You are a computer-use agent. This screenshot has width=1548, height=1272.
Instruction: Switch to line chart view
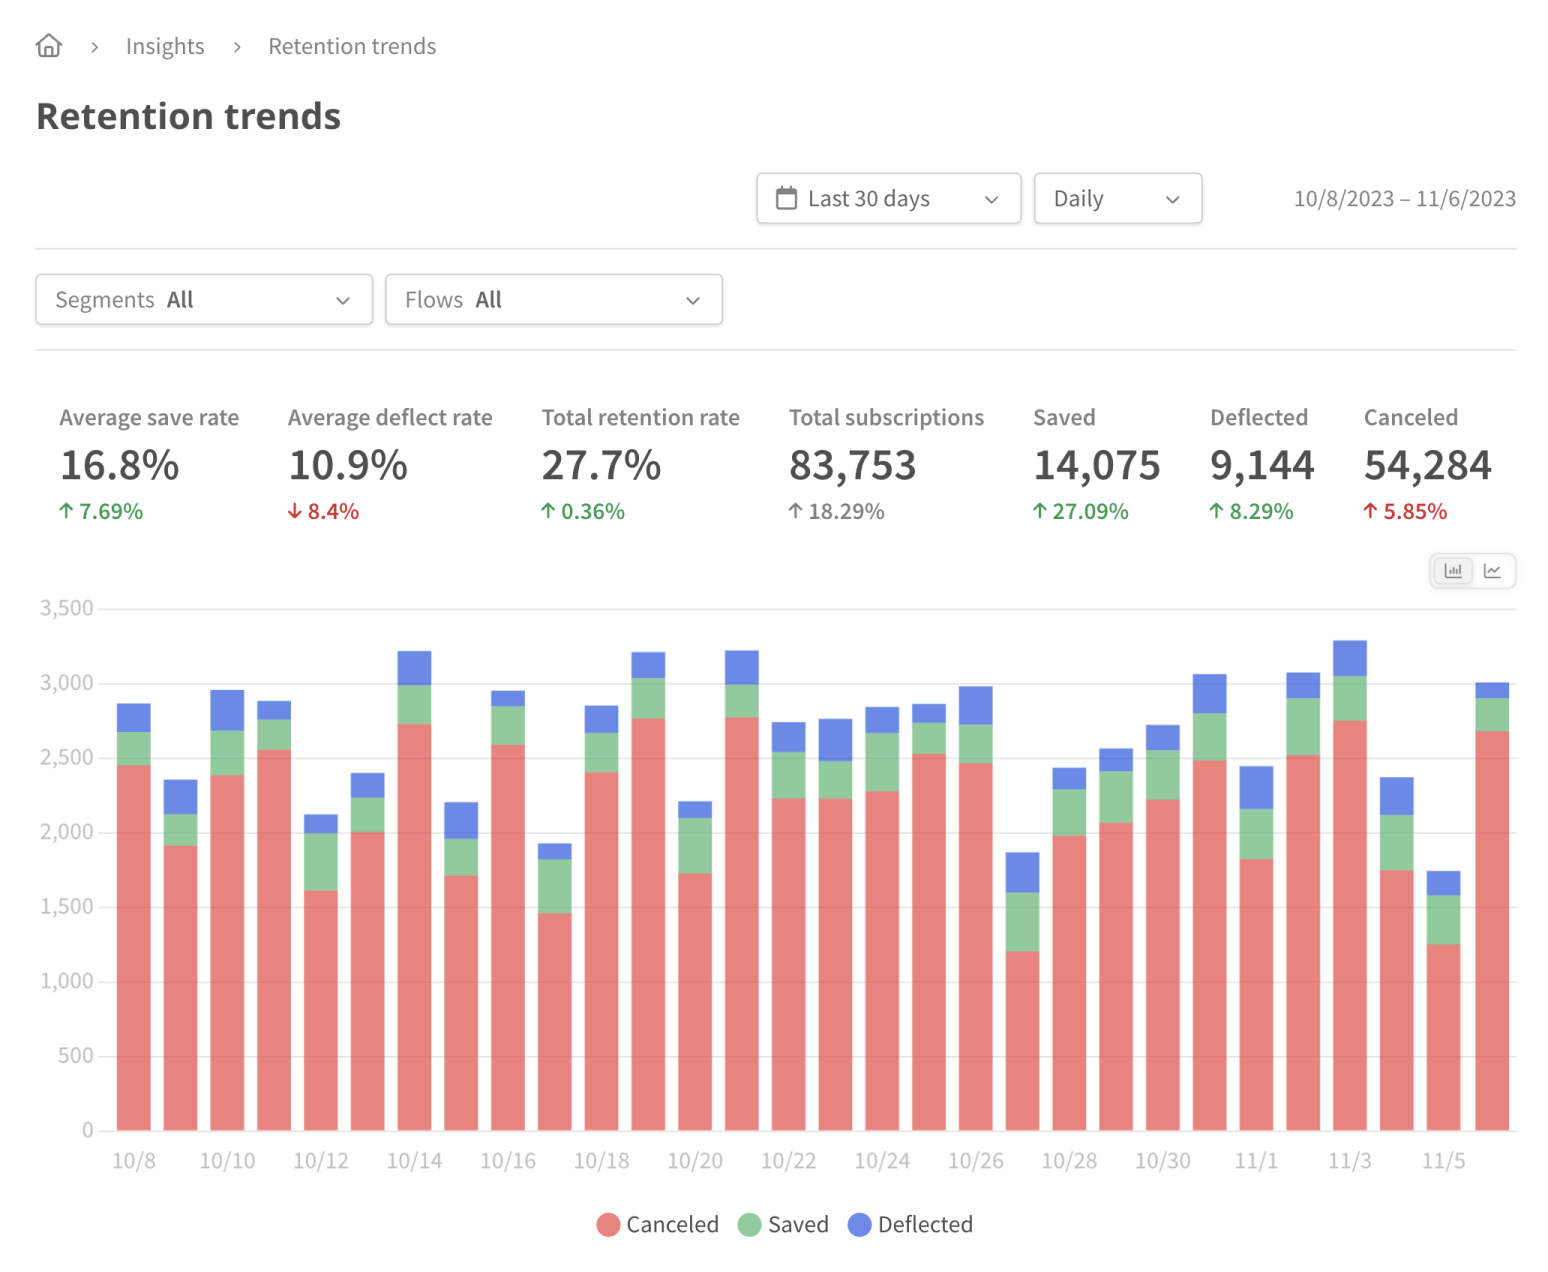(x=1494, y=570)
